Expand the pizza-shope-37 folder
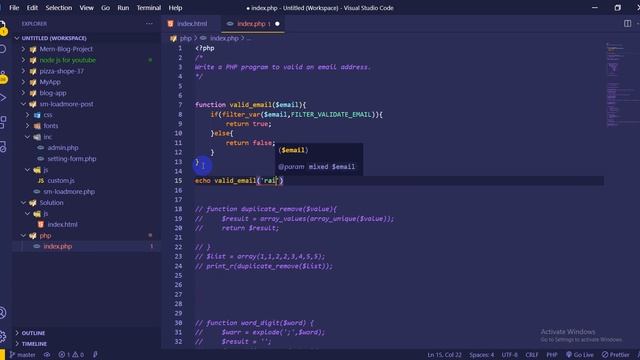This screenshot has width=640, height=360. pyautogui.click(x=61, y=71)
